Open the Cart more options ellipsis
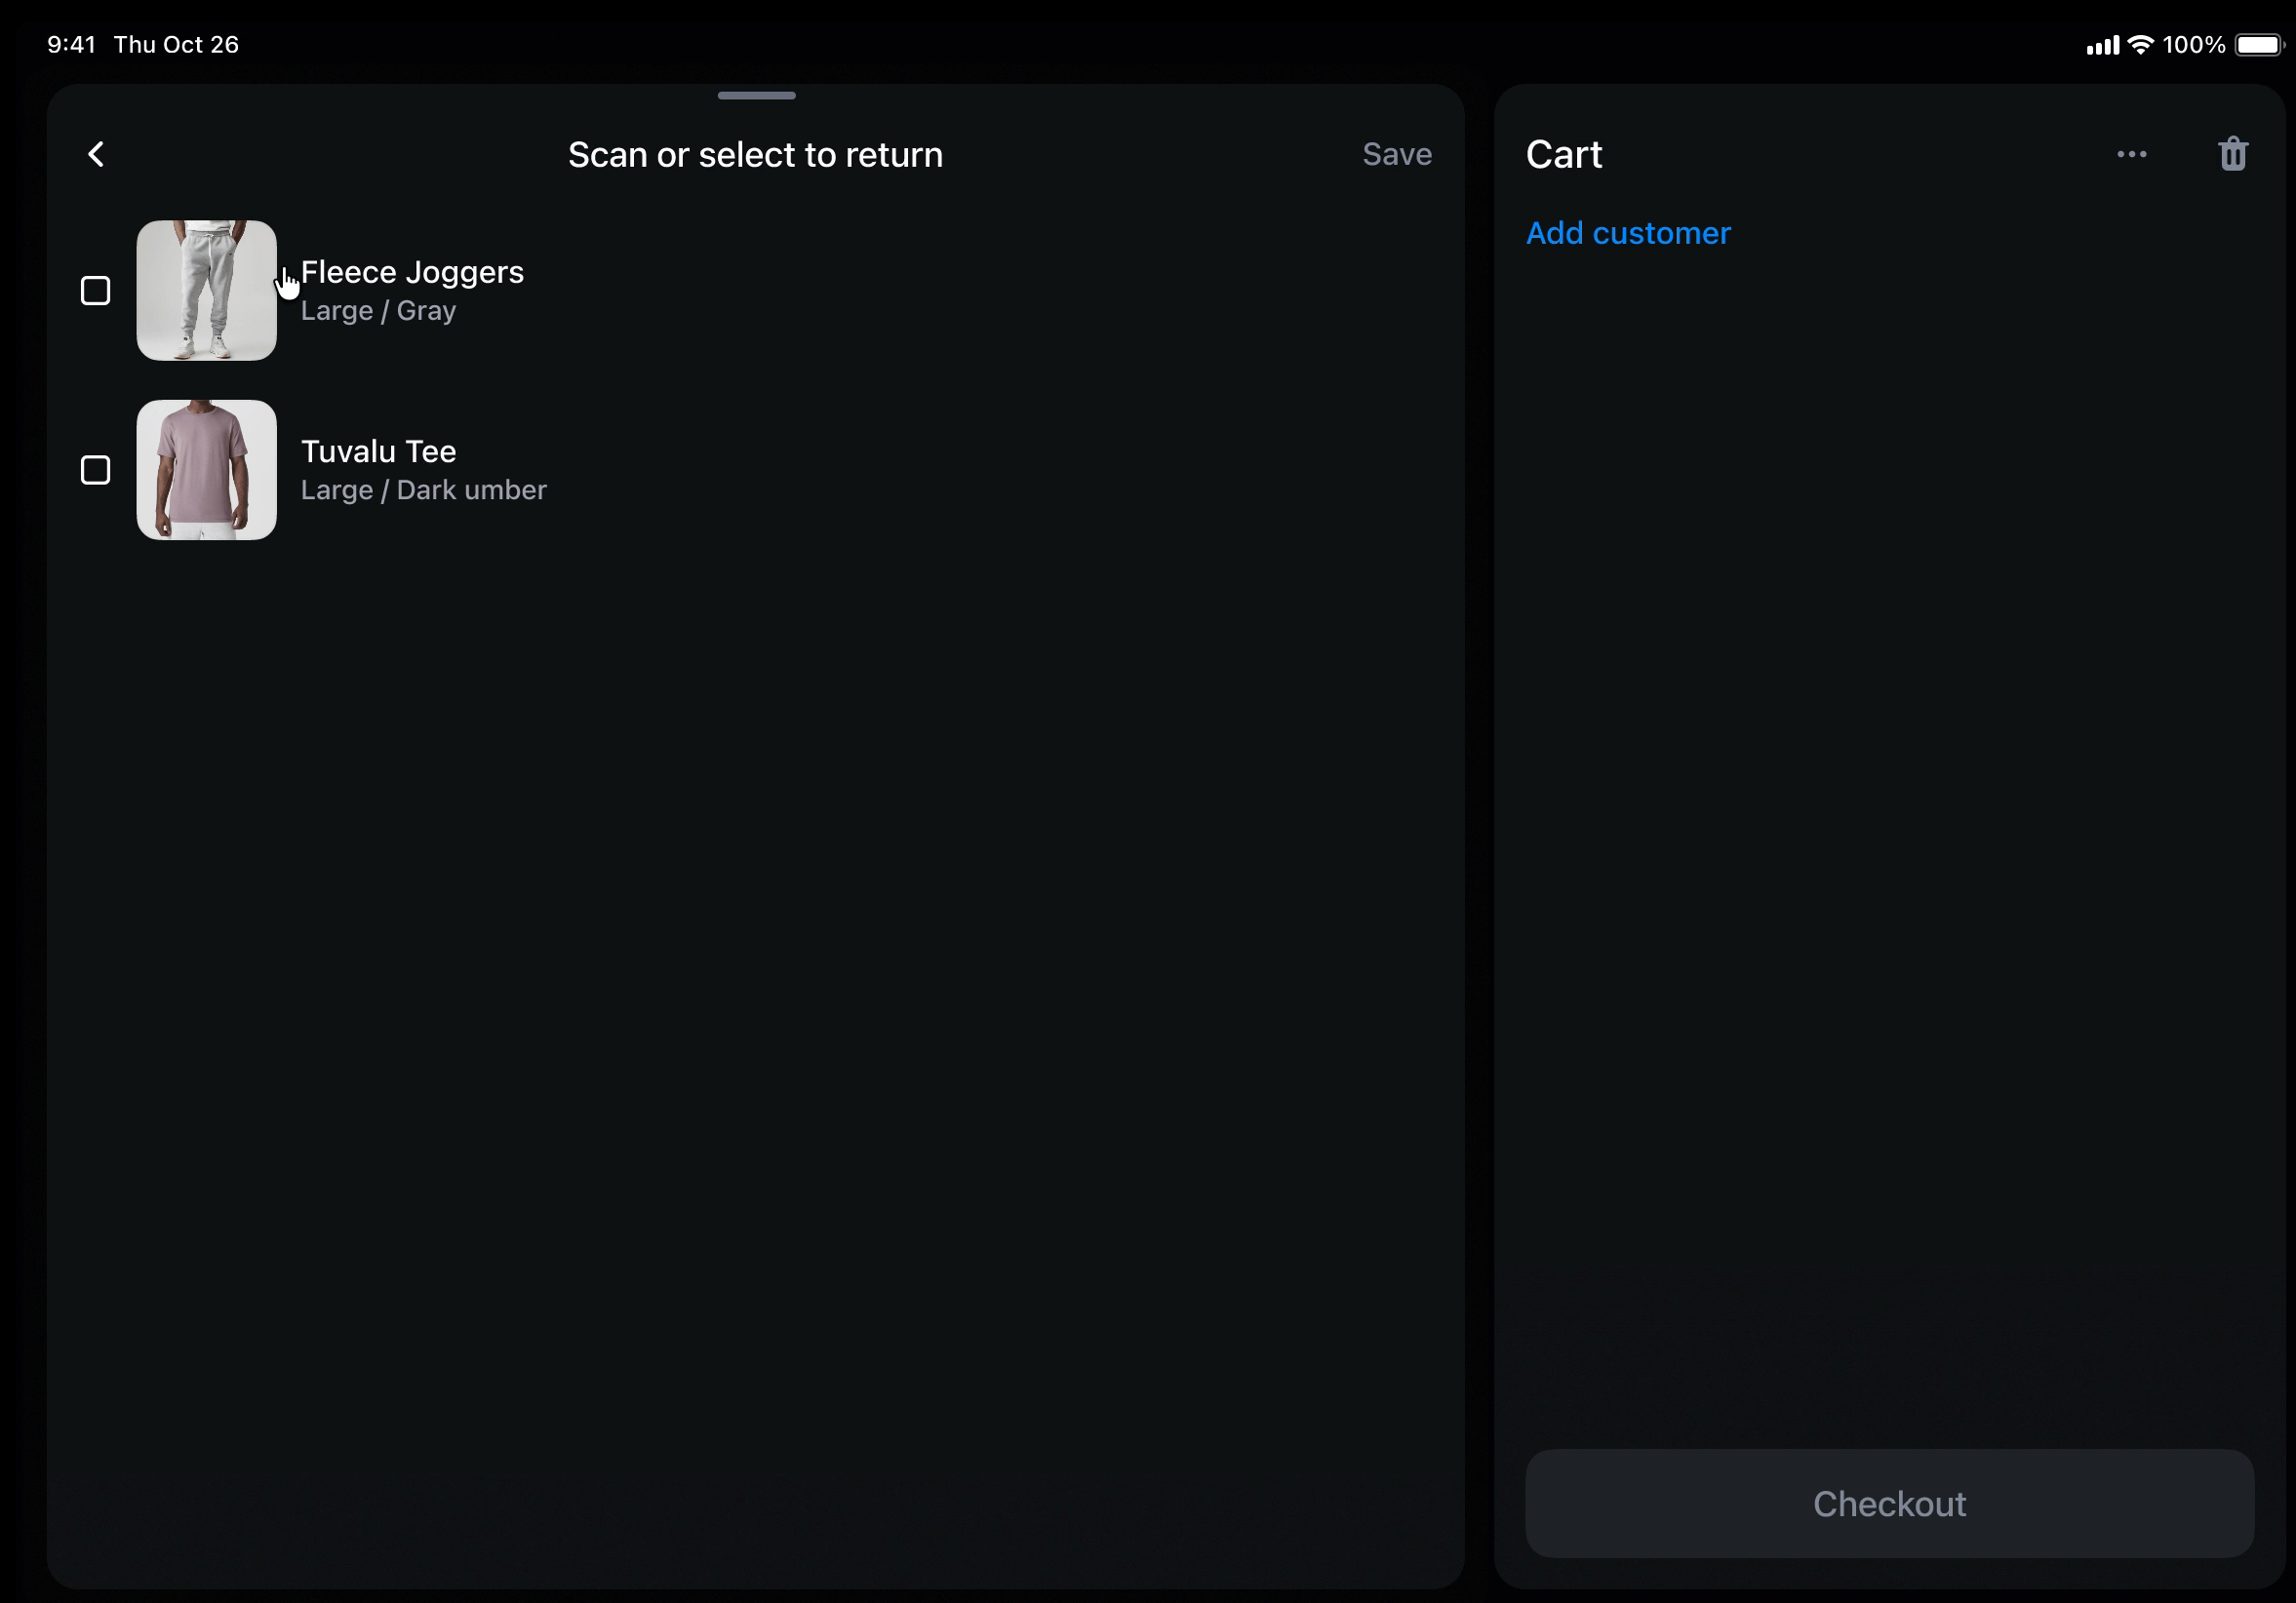This screenshot has height=1603, width=2296. pos(2131,154)
